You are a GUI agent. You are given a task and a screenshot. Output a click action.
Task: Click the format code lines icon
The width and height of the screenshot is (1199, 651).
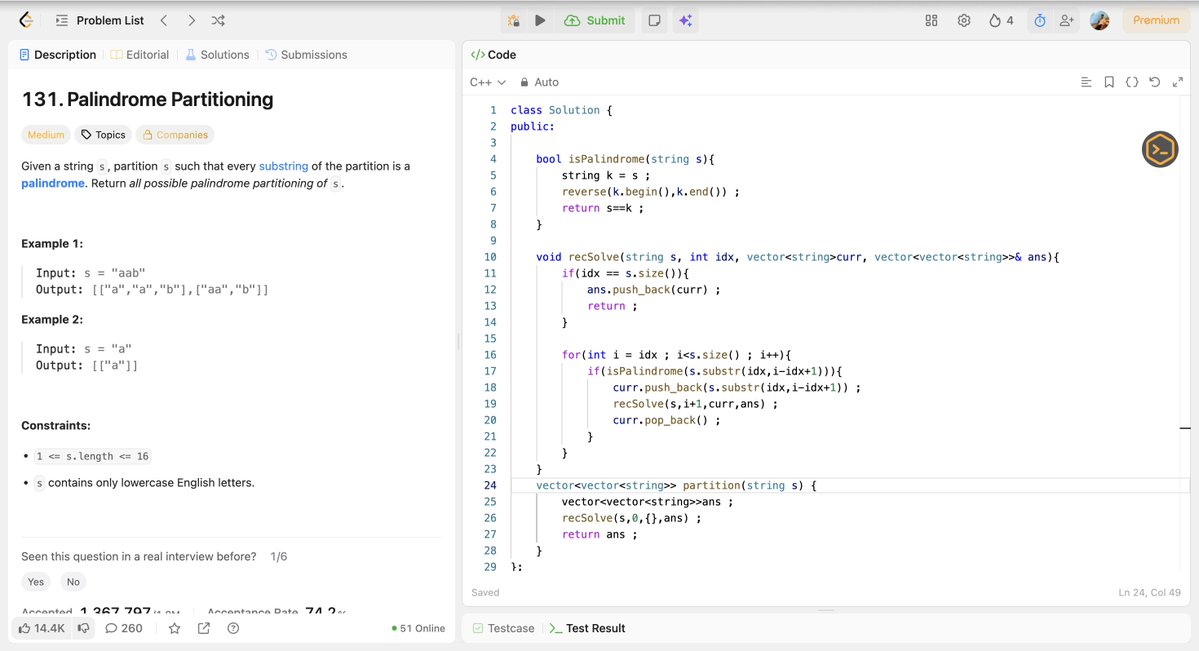[1086, 82]
